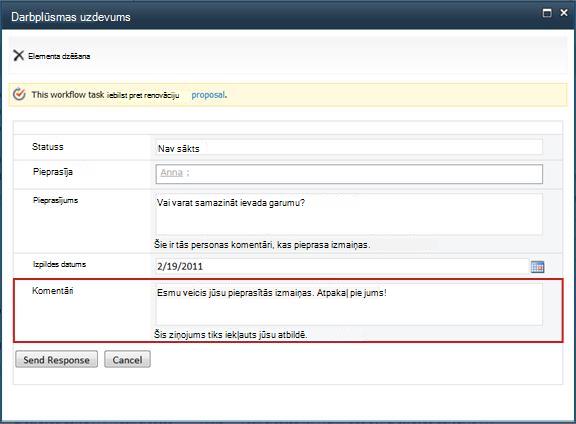The image size is (576, 424).
Task: Click the Darbplūsmas uzdevums title text
Action: pos(71,17)
